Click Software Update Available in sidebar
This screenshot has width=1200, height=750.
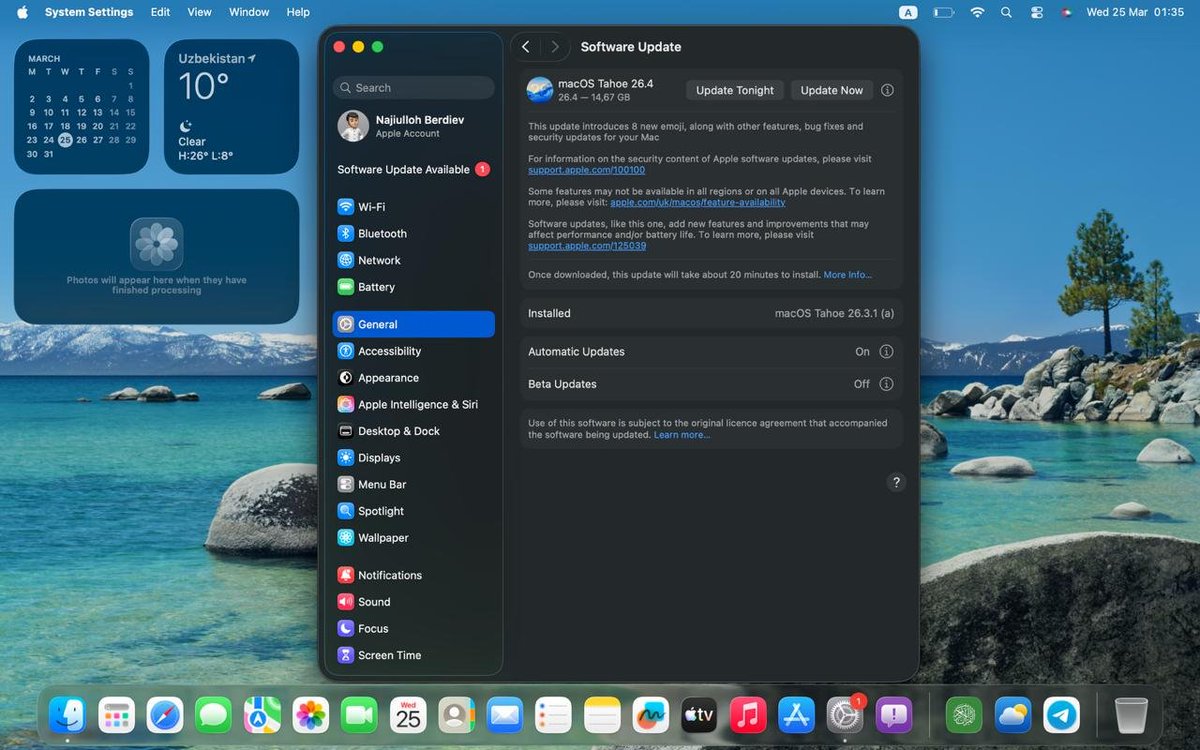pos(413,170)
